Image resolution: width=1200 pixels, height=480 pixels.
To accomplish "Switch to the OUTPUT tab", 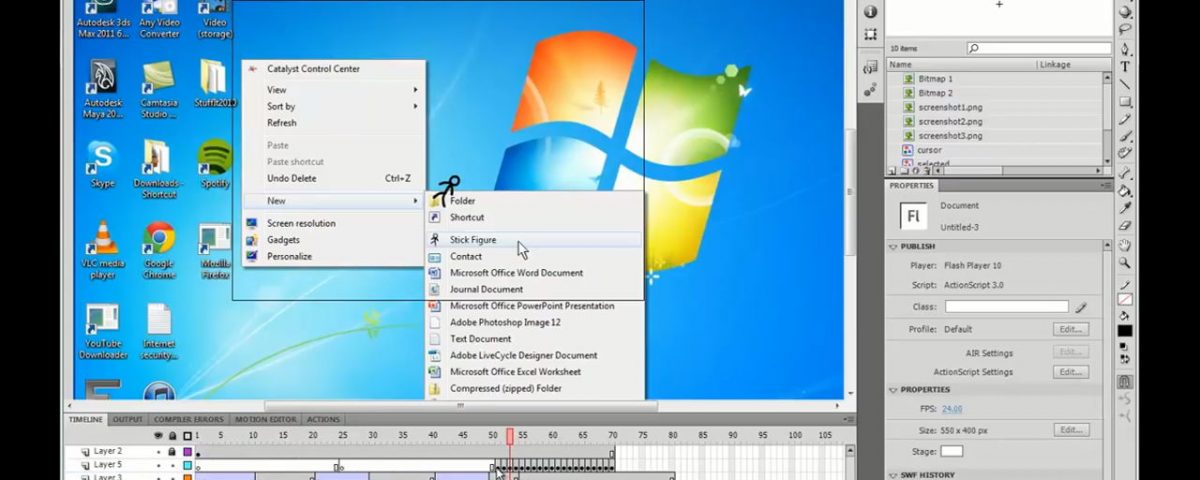I will (127, 419).
